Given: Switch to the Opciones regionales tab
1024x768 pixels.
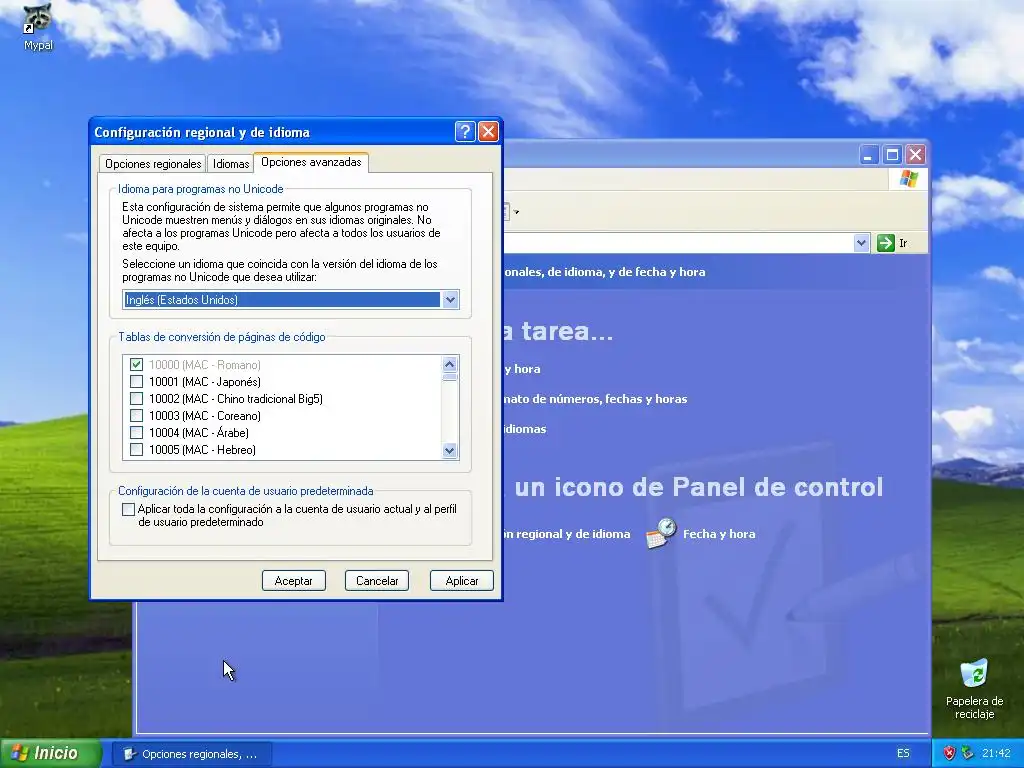Looking at the screenshot, I should (x=153, y=164).
